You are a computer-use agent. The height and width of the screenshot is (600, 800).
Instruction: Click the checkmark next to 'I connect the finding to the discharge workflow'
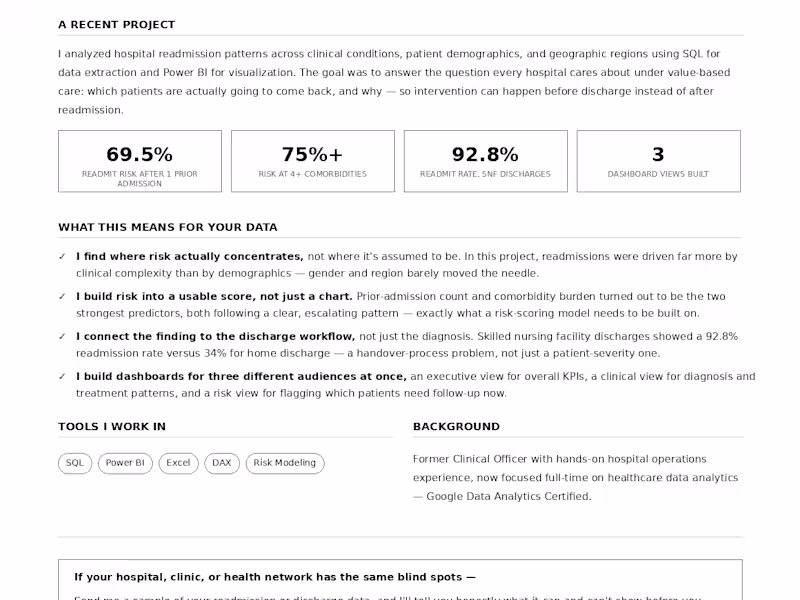click(62, 336)
